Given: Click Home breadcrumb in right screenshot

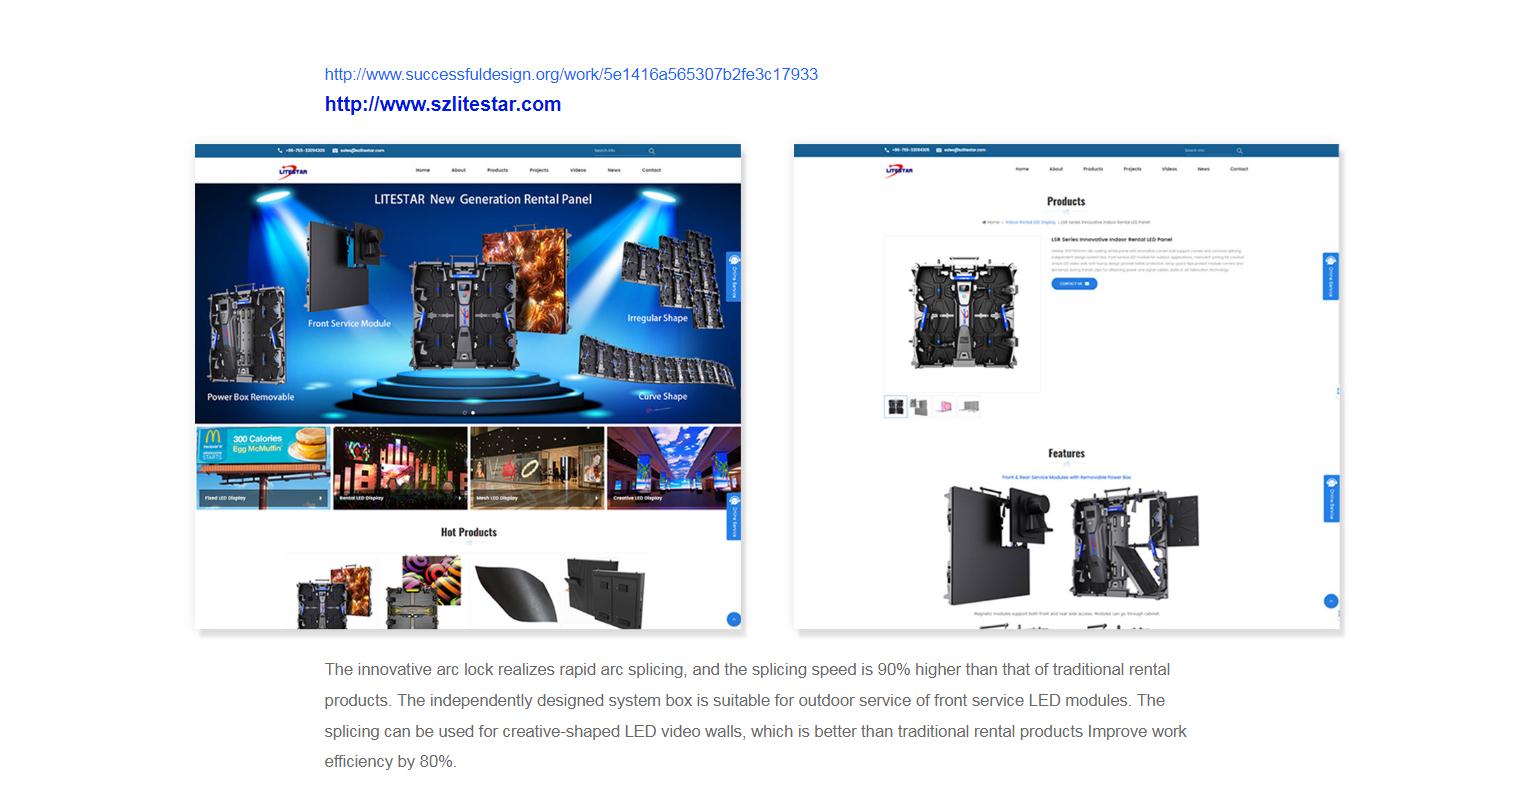Looking at the screenshot, I should 991,222.
